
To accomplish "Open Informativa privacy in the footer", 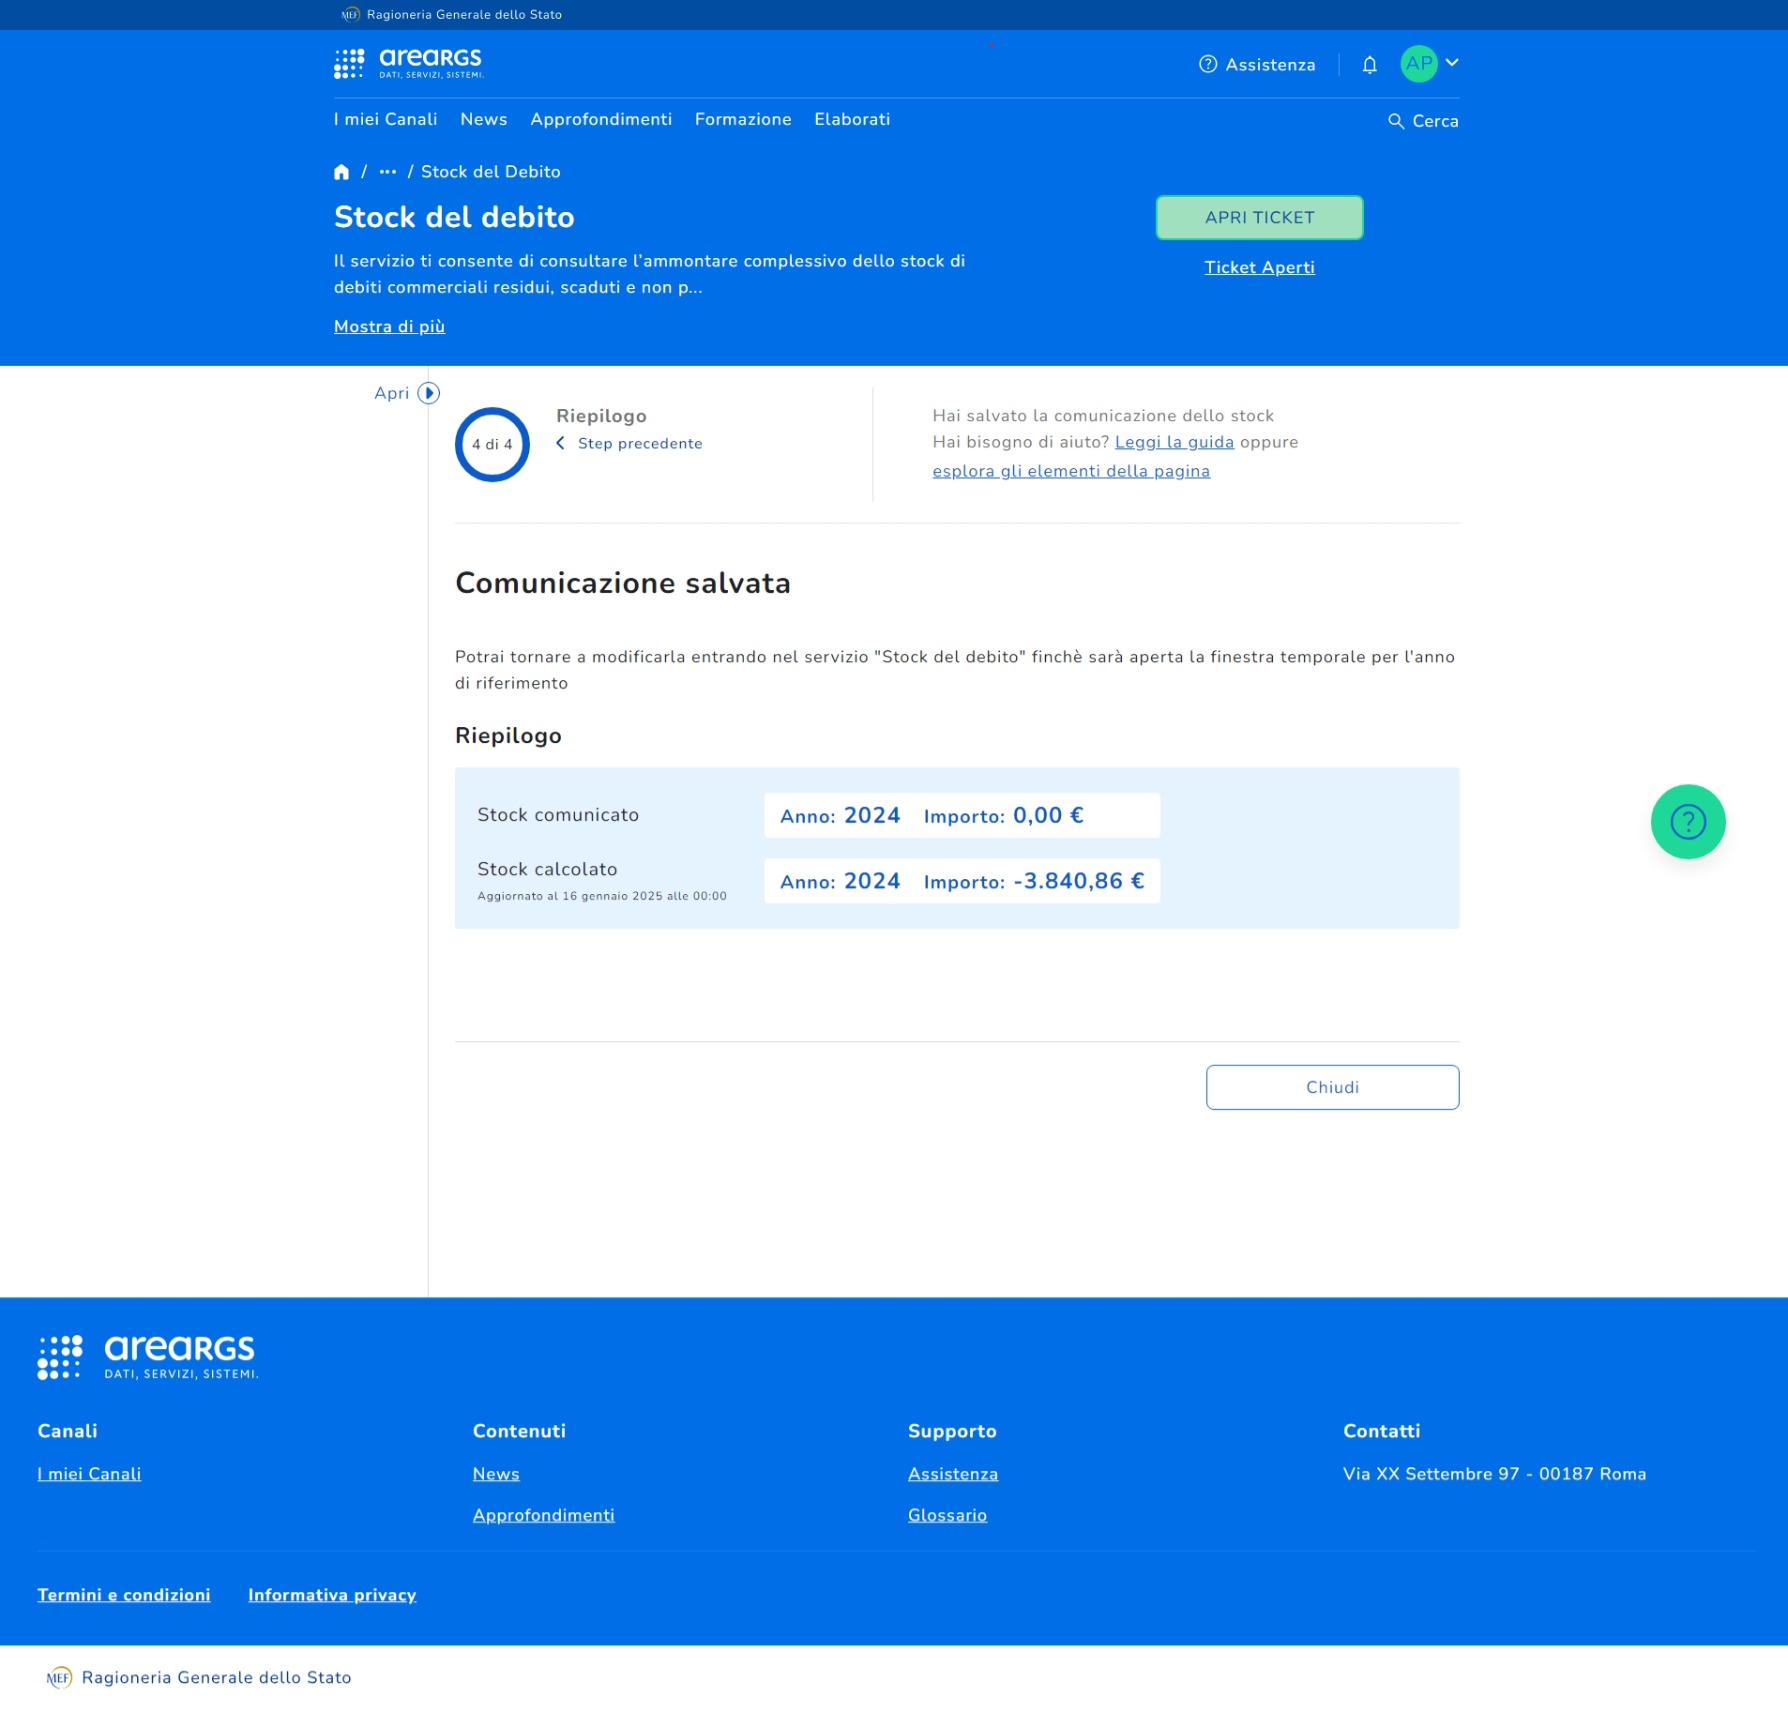I will click(x=332, y=1595).
